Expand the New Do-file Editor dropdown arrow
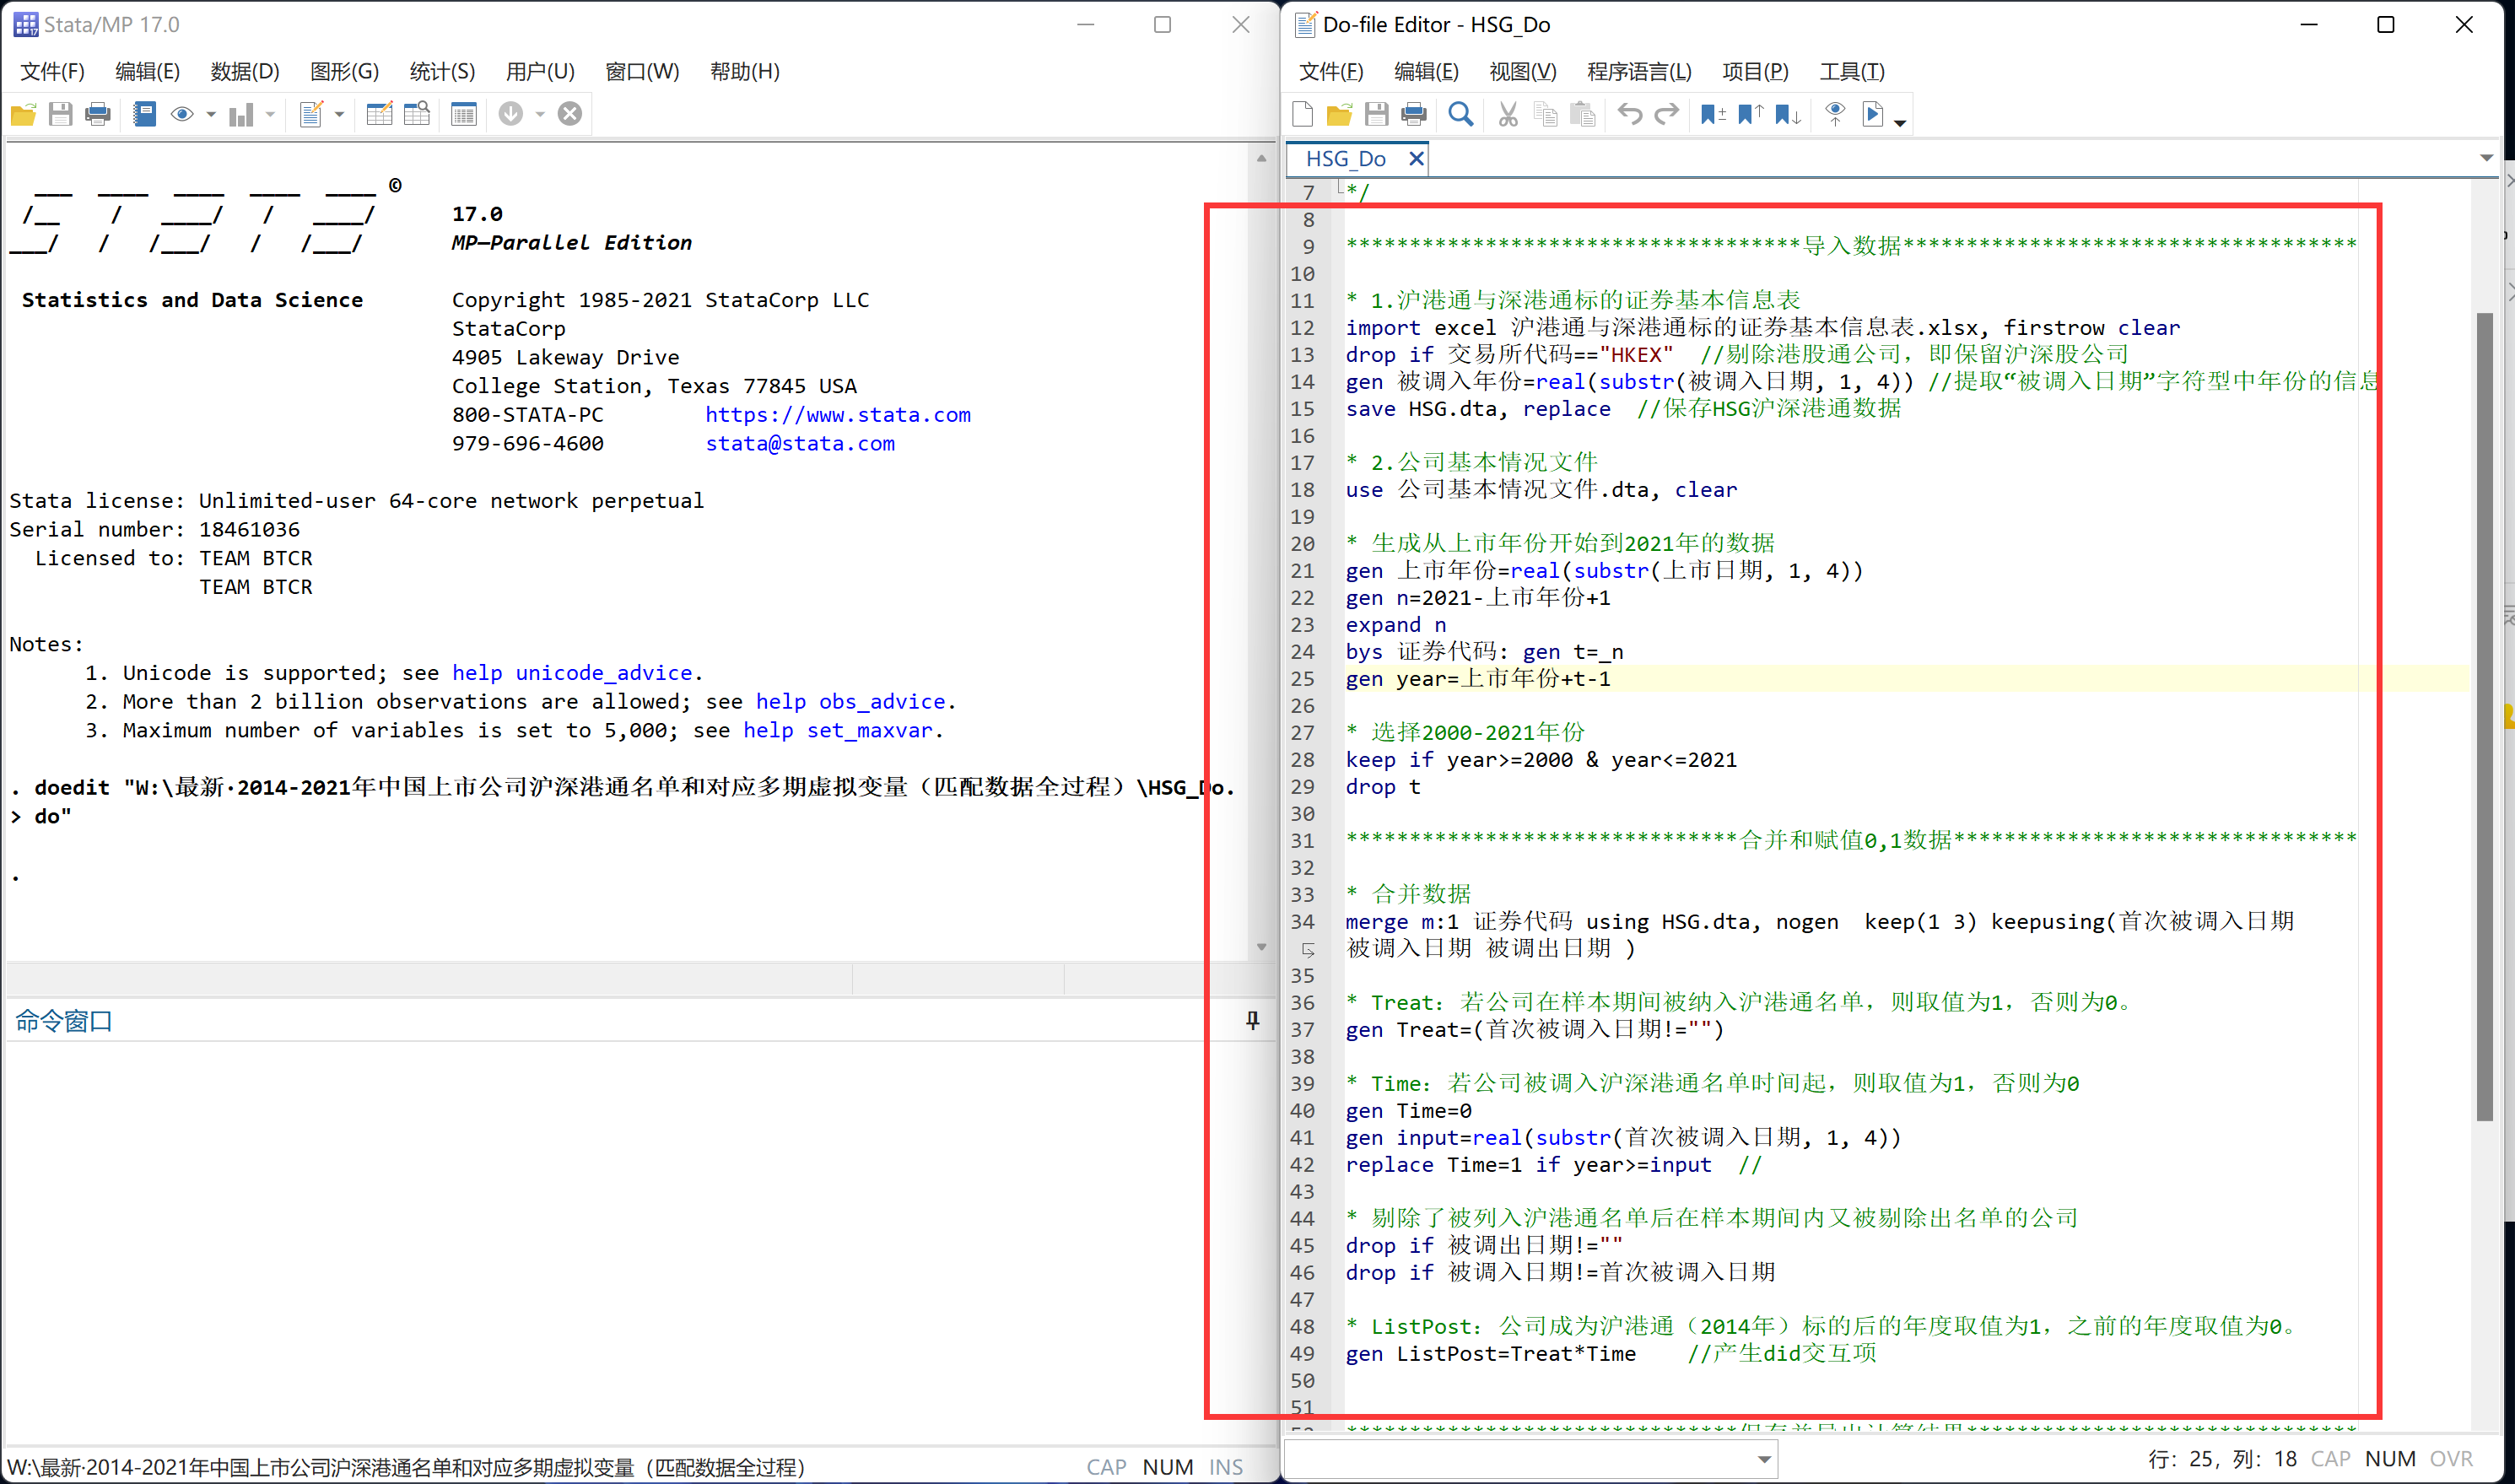The width and height of the screenshot is (2515, 1484). tap(340, 115)
